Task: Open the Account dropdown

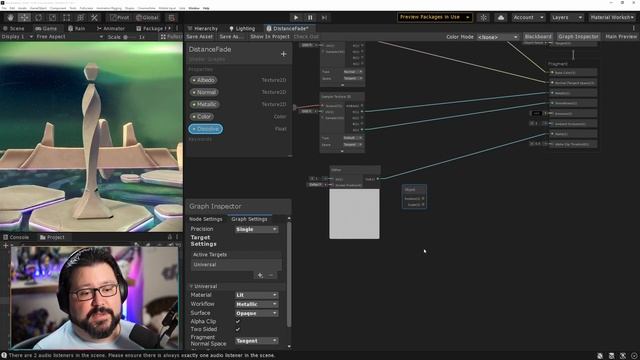Action: [x=529, y=18]
